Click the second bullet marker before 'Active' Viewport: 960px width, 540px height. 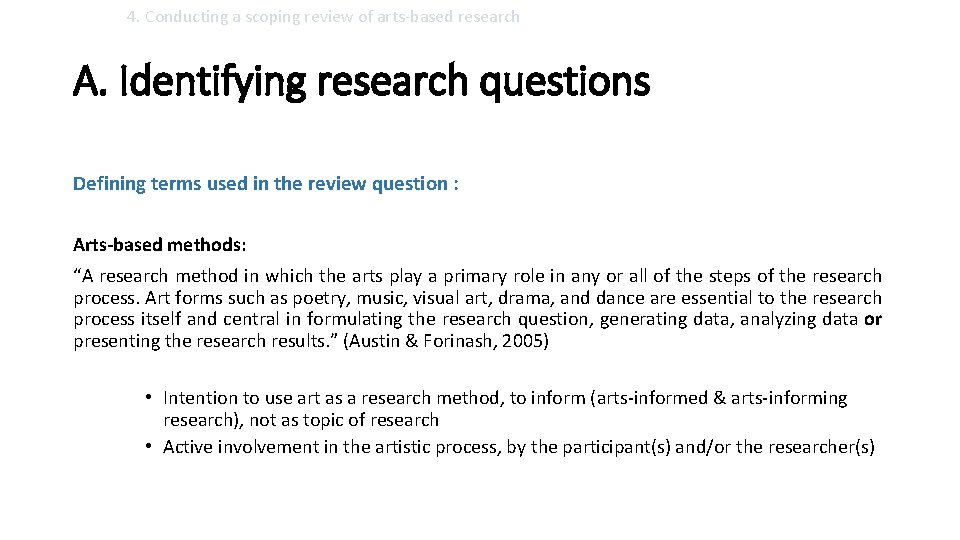[146, 447]
